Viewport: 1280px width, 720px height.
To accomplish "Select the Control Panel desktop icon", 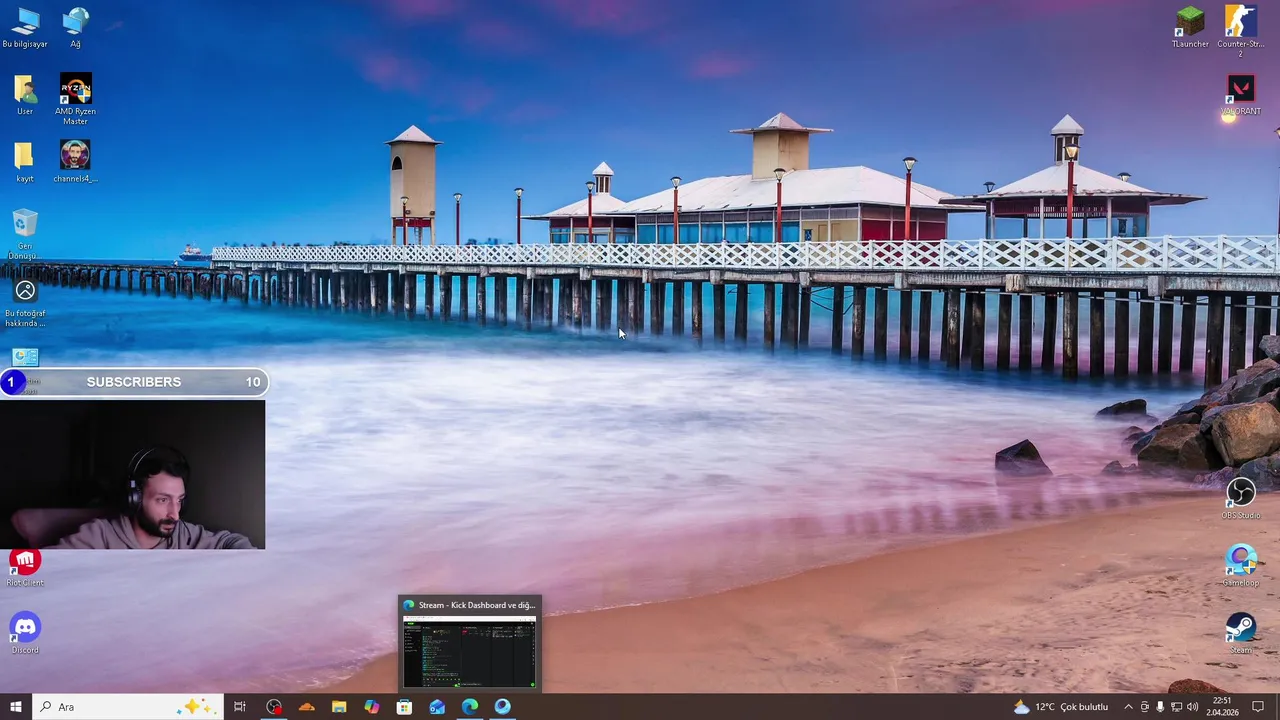I will (25, 358).
